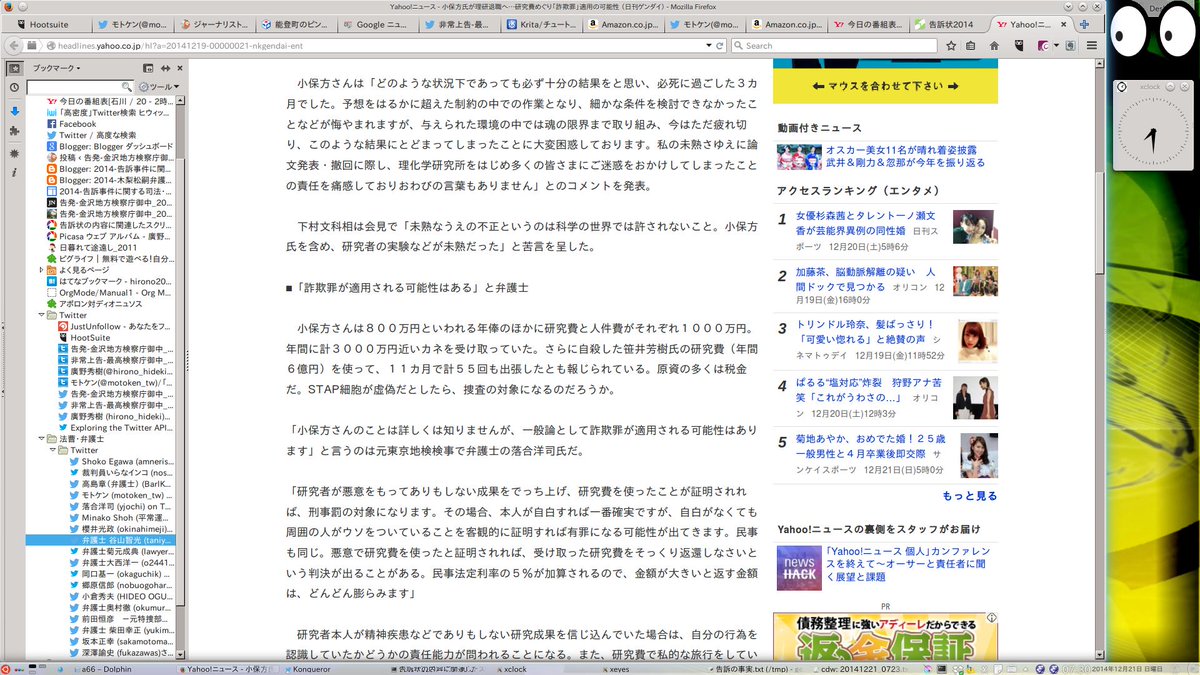
Task: Click the Firefox logo in title bar
Action: [7, 6]
